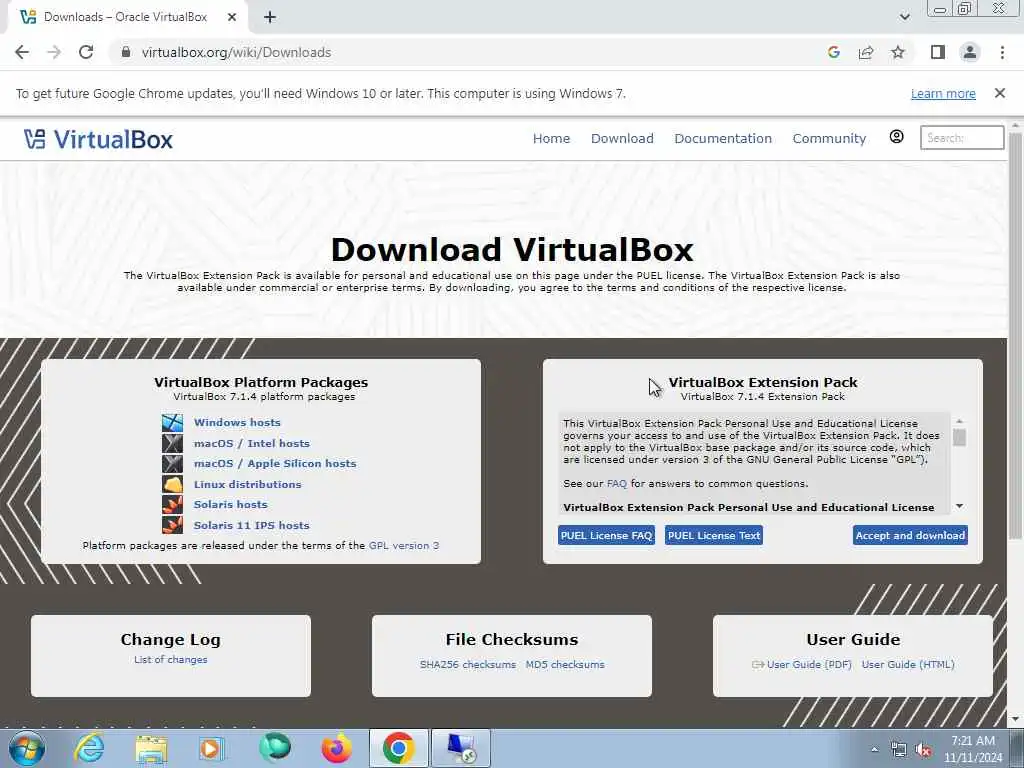1024x768 pixels.
Task: Click the license box scroll-up arrow
Action: click(959, 421)
